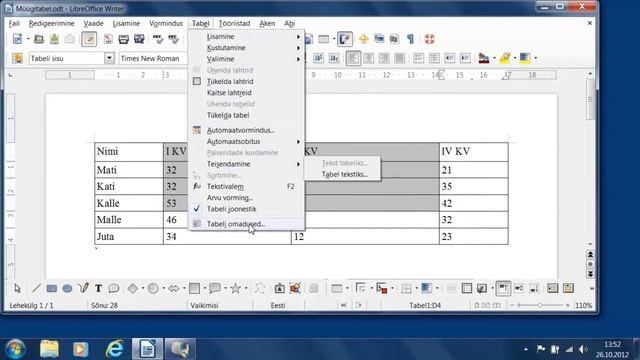Click the zoom slider handle
This screenshot has height=360, width=640.
(x=540, y=305)
